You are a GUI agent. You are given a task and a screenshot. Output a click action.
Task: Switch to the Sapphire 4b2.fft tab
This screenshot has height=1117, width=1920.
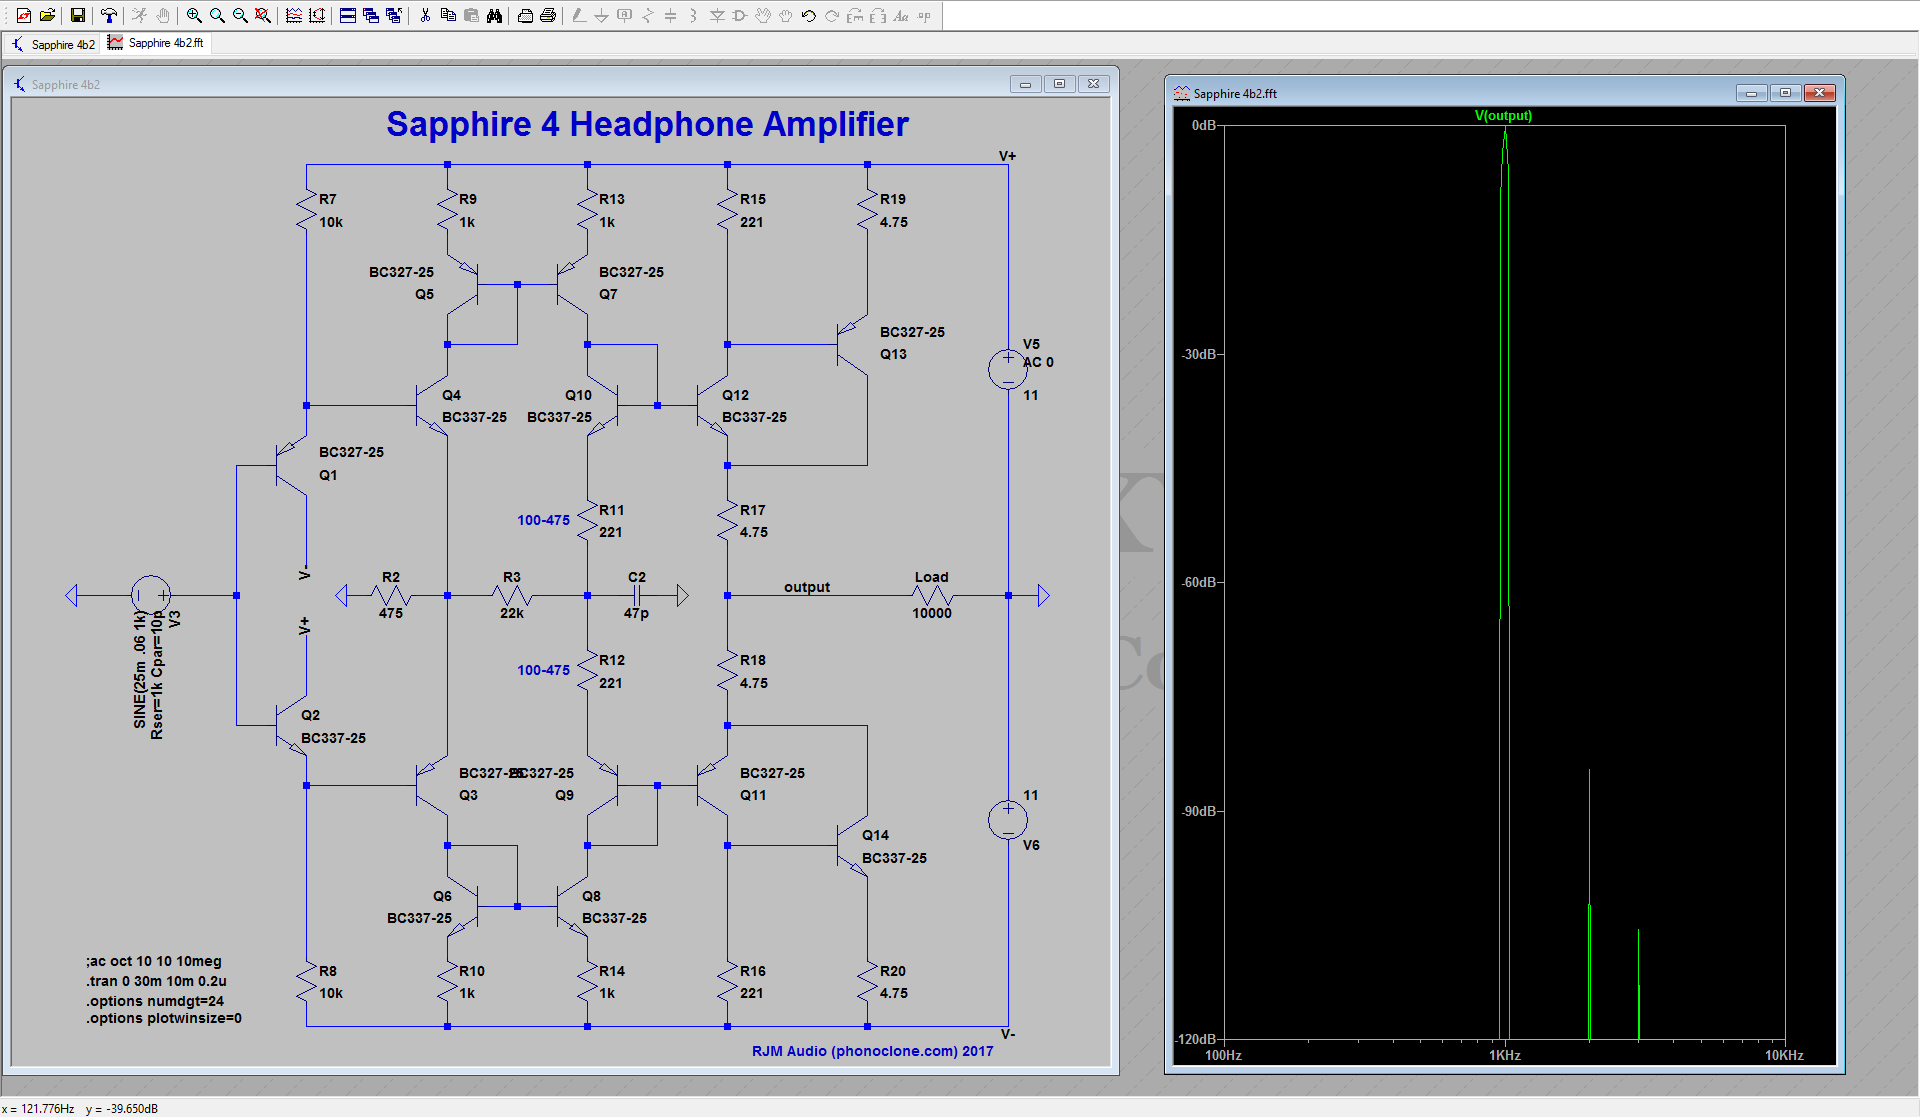pyautogui.click(x=156, y=43)
